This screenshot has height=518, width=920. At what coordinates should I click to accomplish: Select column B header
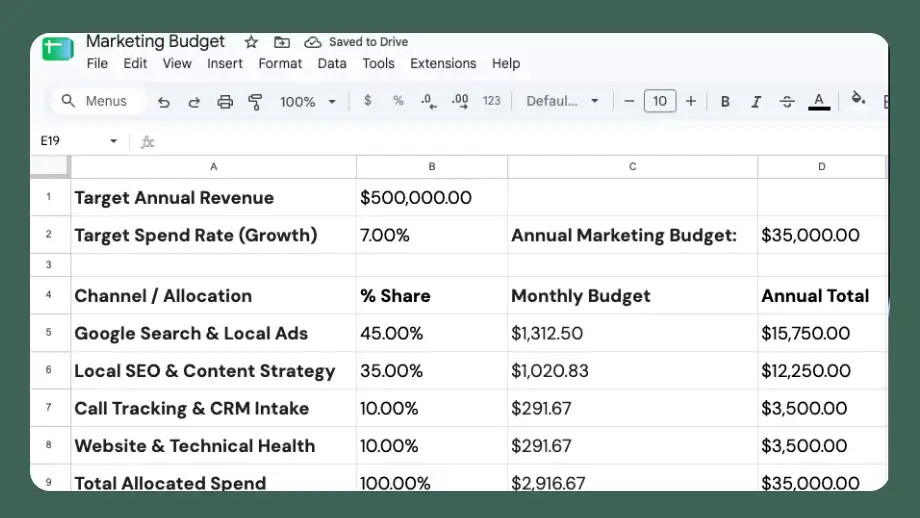click(x=432, y=167)
